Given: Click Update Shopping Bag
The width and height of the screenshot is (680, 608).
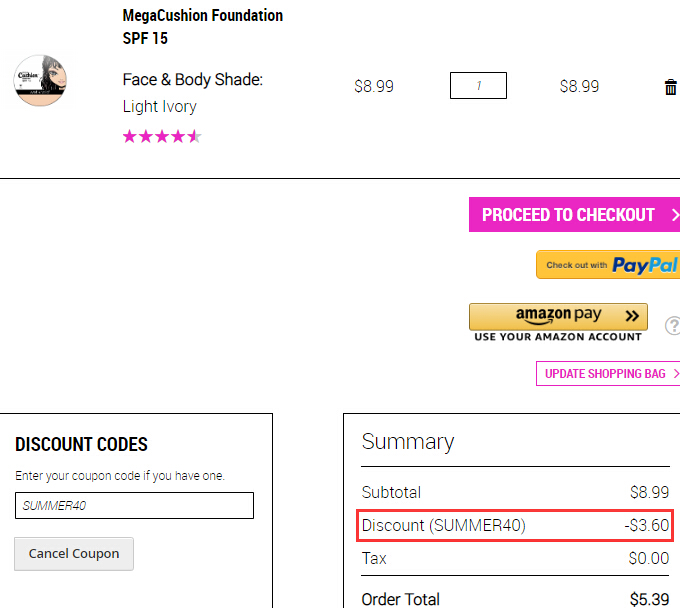Looking at the screenshot, I should tap(608, 373).
